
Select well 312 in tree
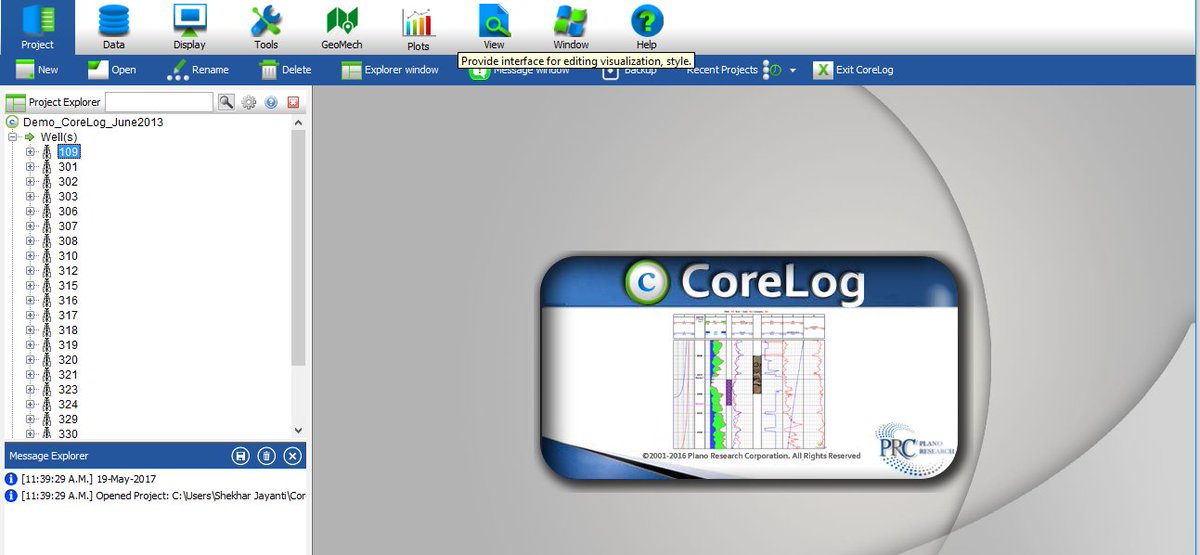point(68,271)
